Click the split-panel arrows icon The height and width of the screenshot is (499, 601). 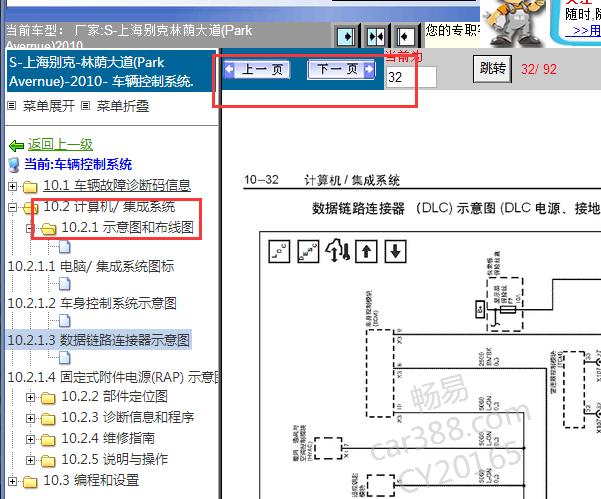coord(376,37)
